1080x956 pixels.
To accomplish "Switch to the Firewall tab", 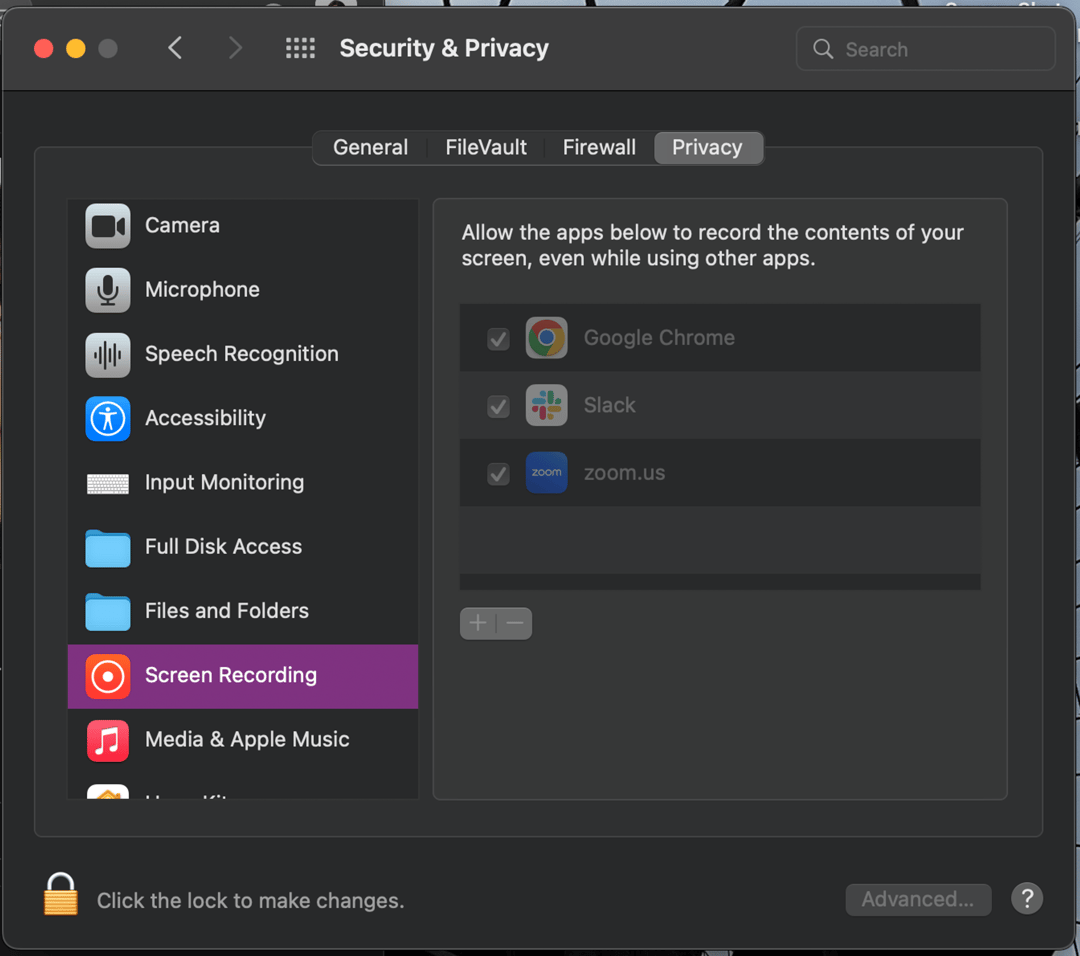I will [599, 148].
